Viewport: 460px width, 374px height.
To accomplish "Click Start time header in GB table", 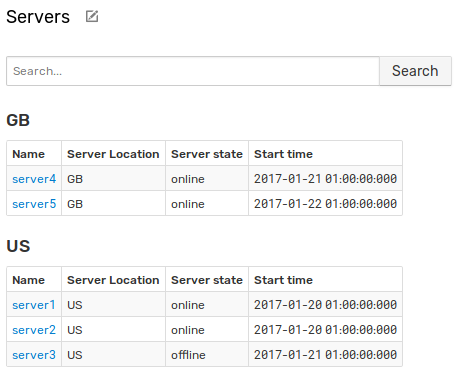I will (283, 154).
